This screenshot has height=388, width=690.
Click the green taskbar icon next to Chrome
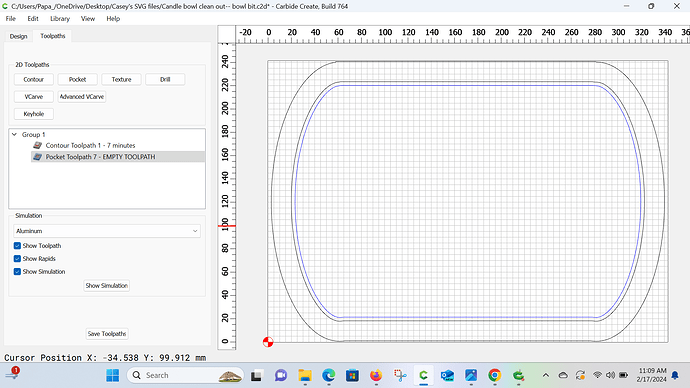click(x=519, y=376)
